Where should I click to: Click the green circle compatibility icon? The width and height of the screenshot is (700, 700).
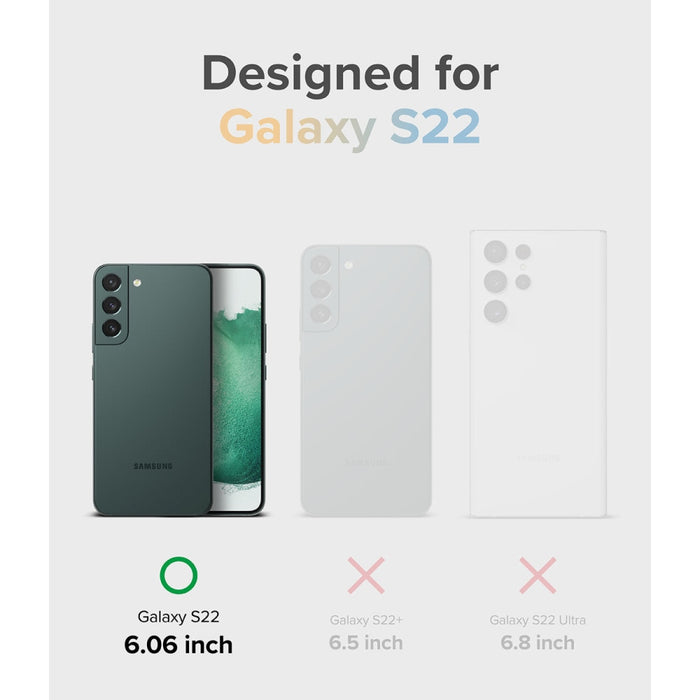click(178, 575)
